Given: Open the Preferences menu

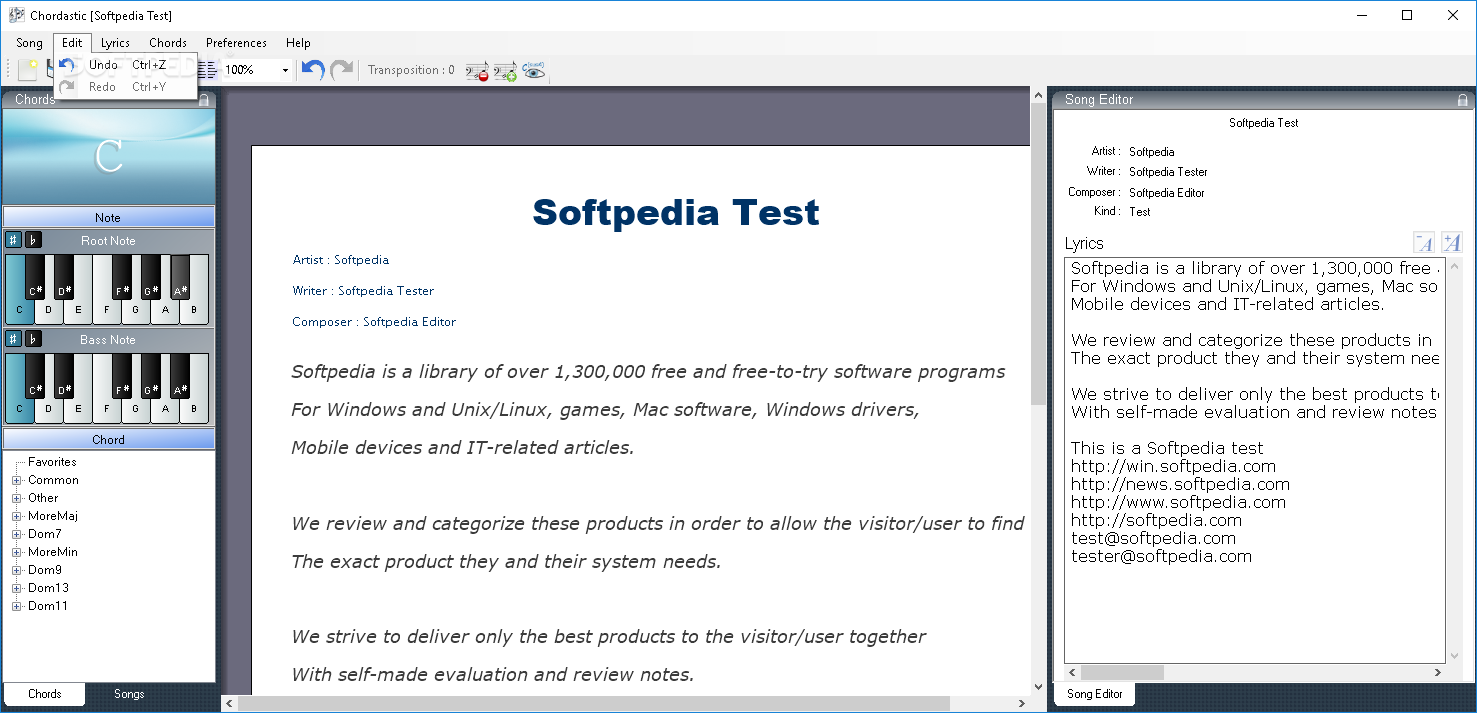Looking at the screenshot, I should coord(236,43).
